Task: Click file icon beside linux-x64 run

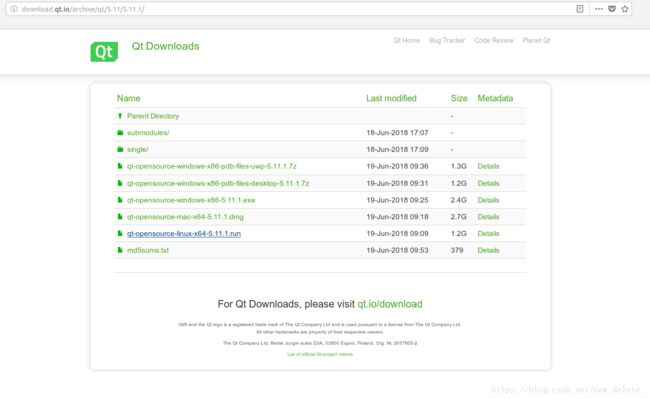Action: [120, 233]
